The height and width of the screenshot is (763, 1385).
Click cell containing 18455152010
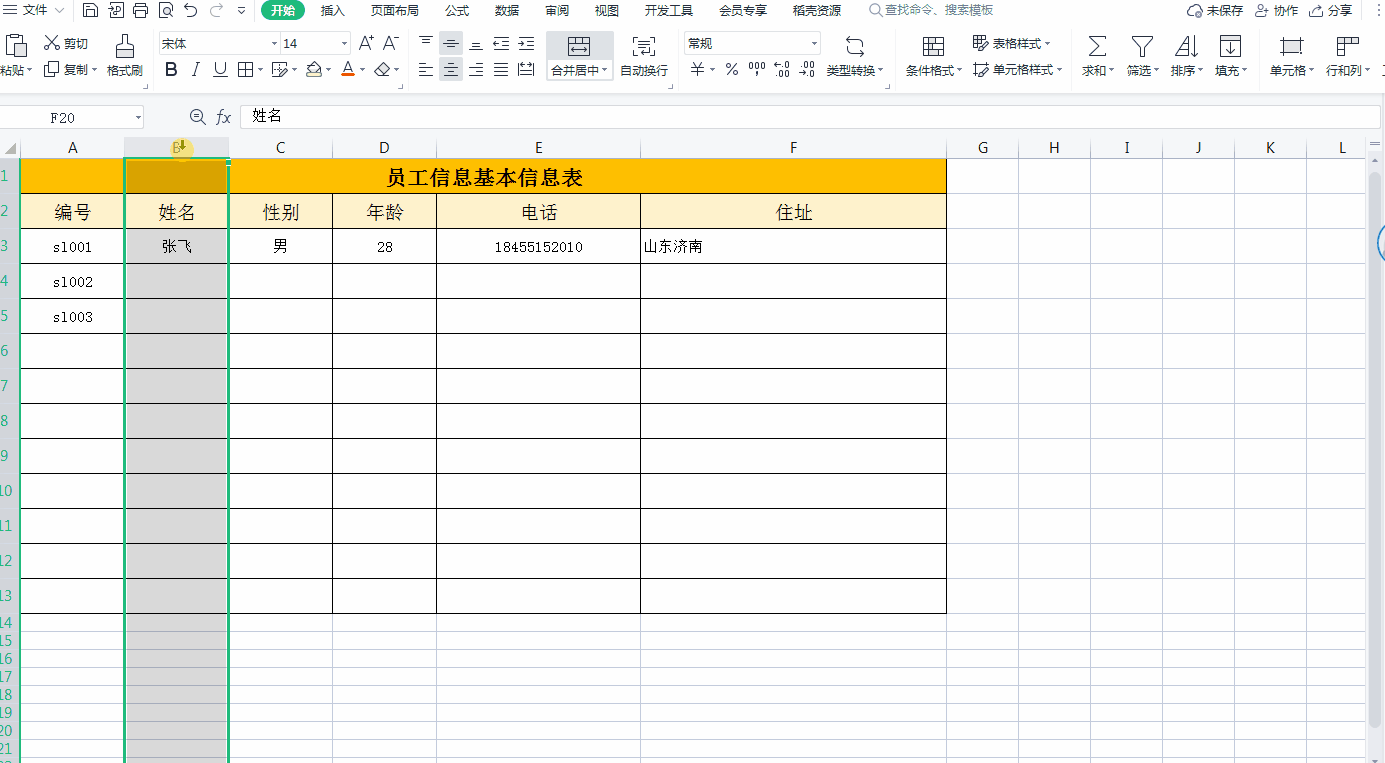(538, 246)
